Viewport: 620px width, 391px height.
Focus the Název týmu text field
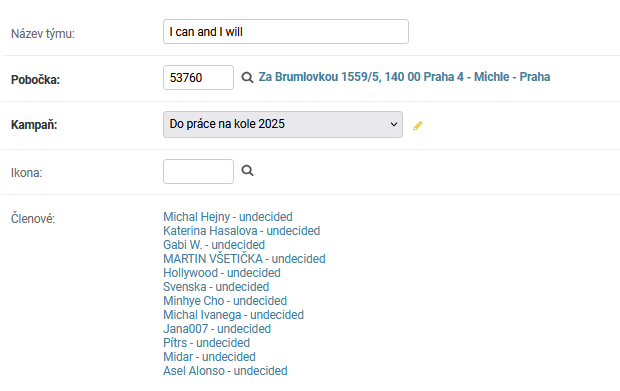[x=286, y=32]
